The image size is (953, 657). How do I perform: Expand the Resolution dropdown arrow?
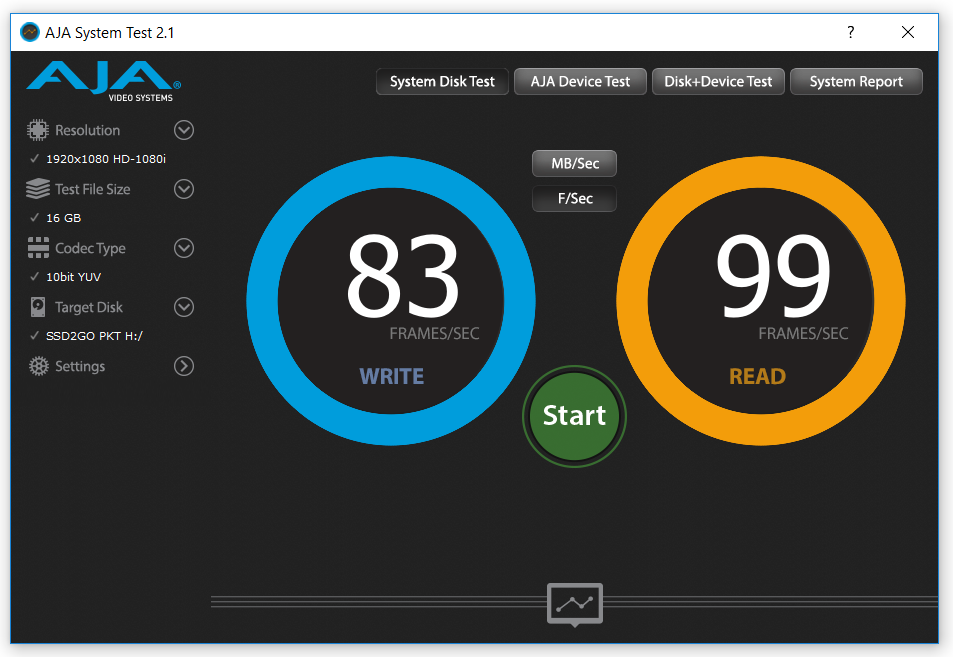coord(184,130)
